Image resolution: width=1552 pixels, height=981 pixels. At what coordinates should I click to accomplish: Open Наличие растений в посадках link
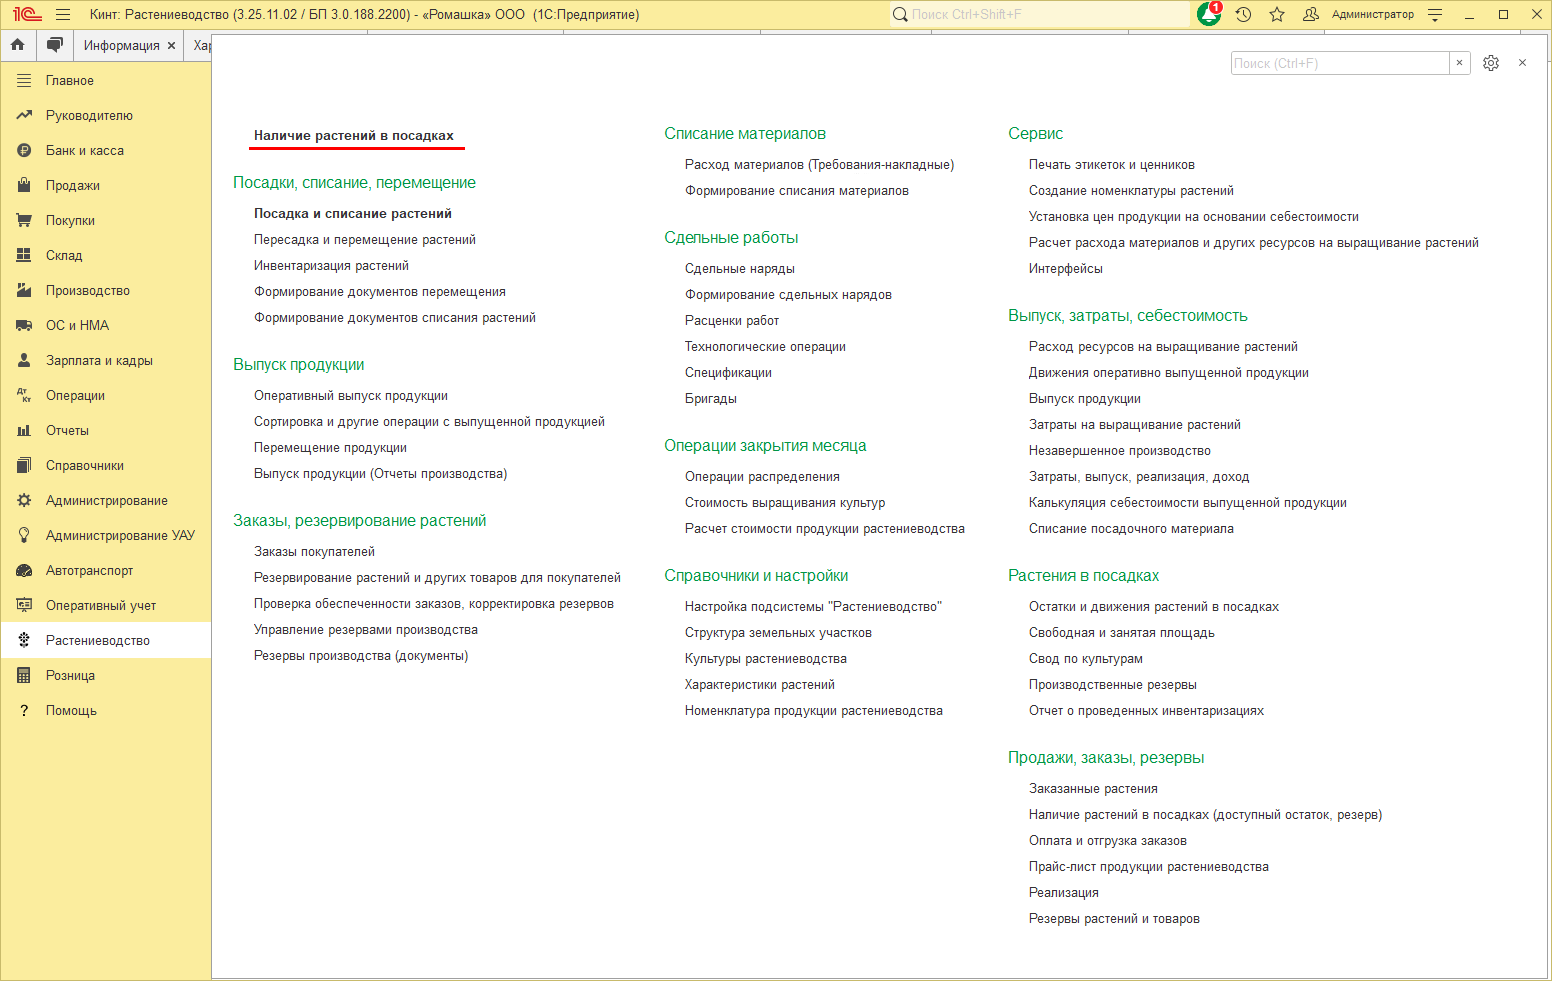[354, 135]
